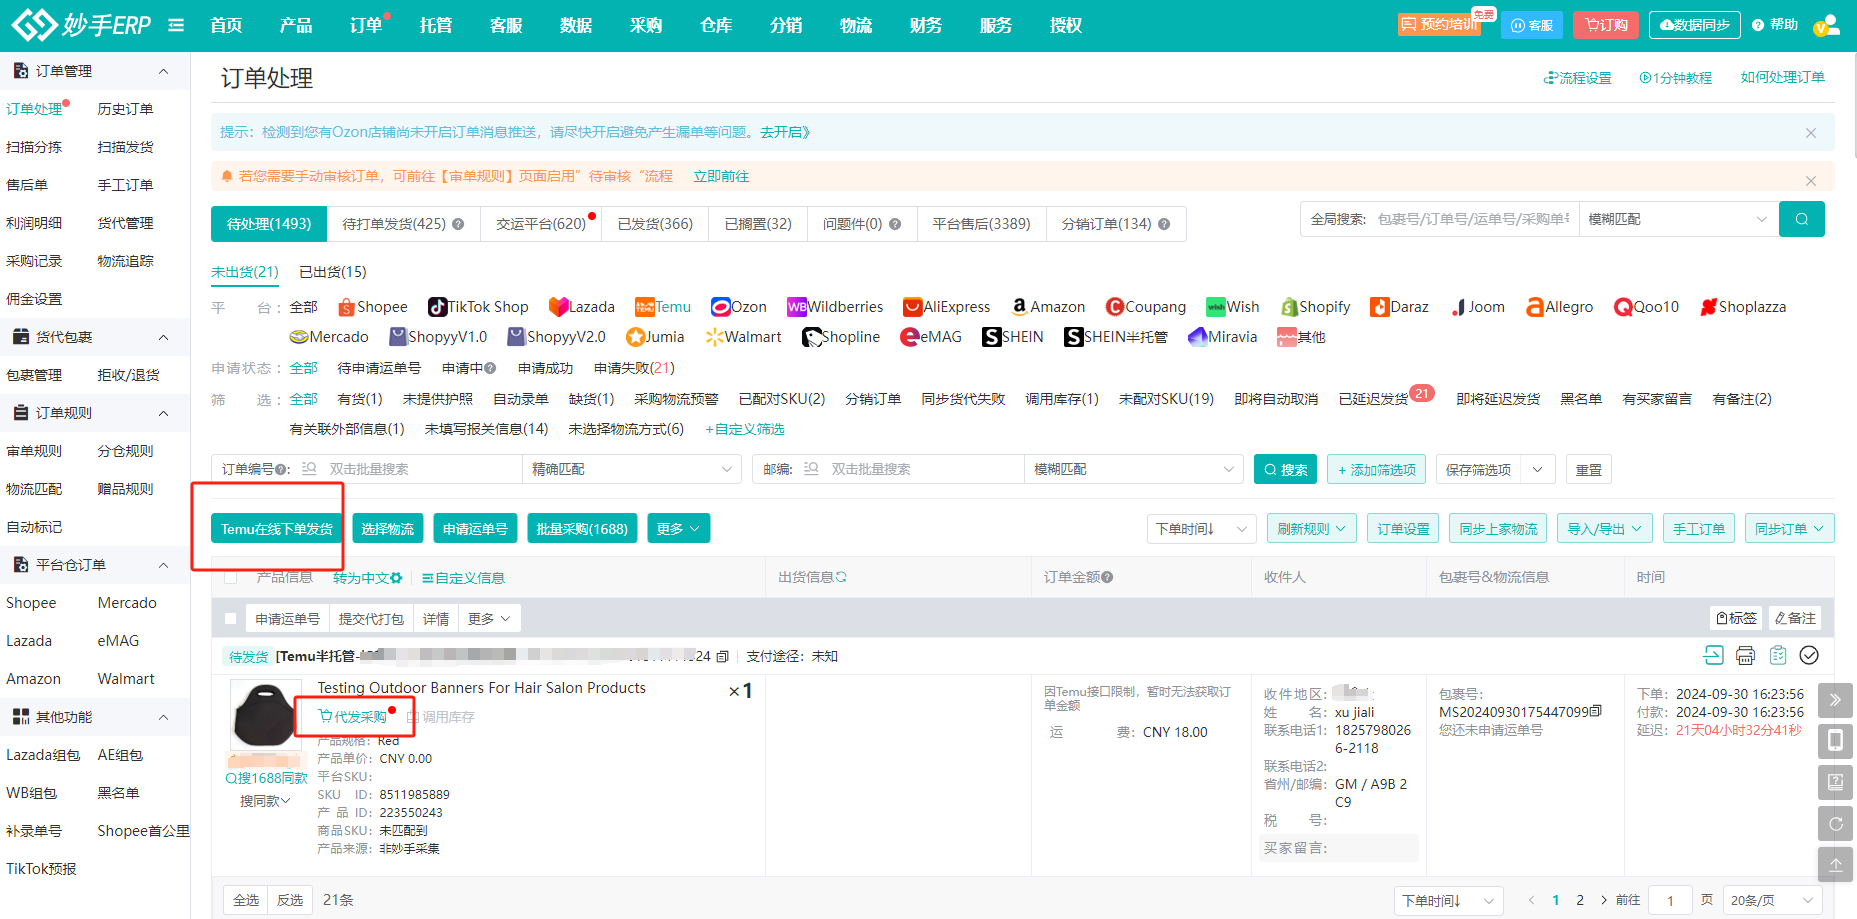Filter orders by Coupang platform
This screenshot has height=919, width=1857.
click(x=1145, y=307)
